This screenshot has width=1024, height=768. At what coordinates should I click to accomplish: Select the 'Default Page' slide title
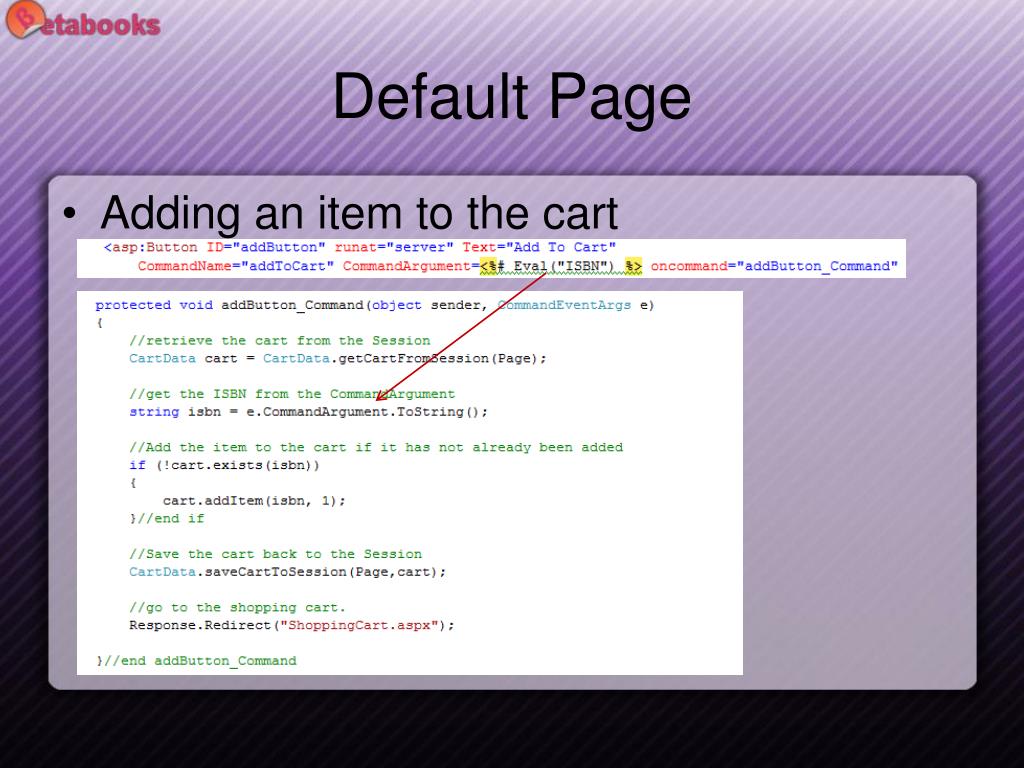pos(511,98)
